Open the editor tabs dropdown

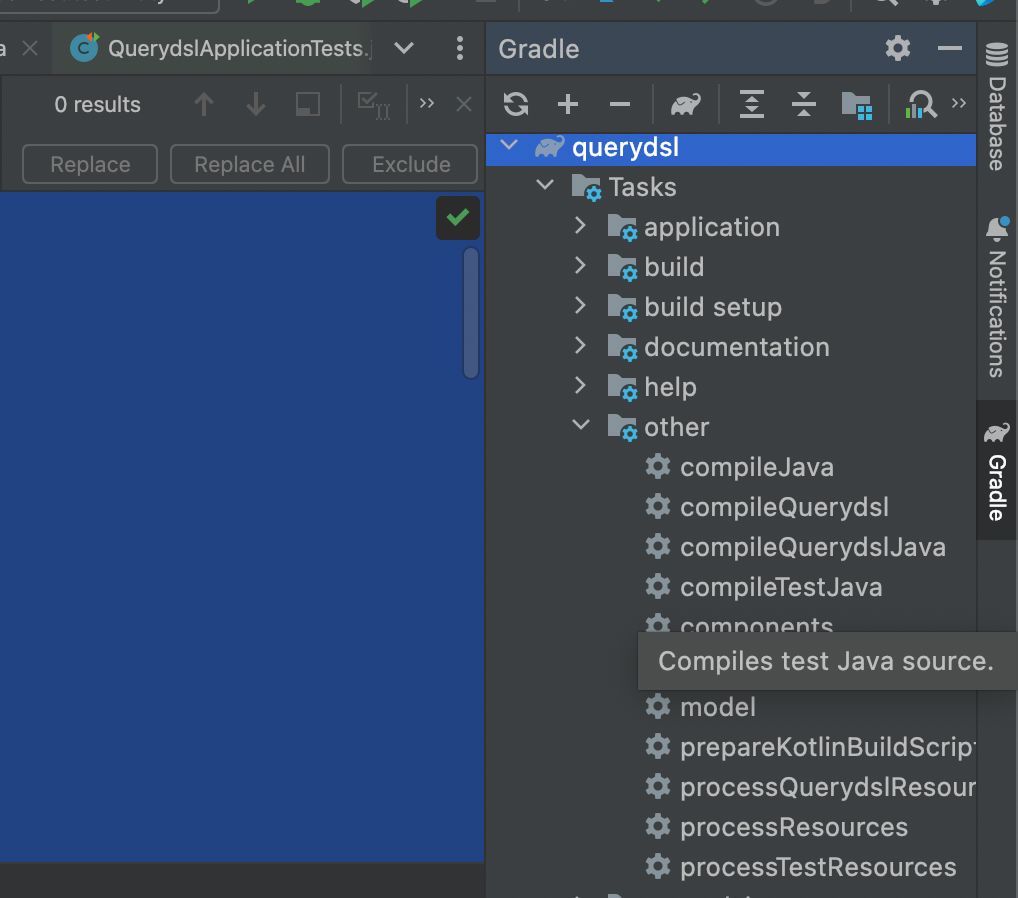click(x=404, y=48)
